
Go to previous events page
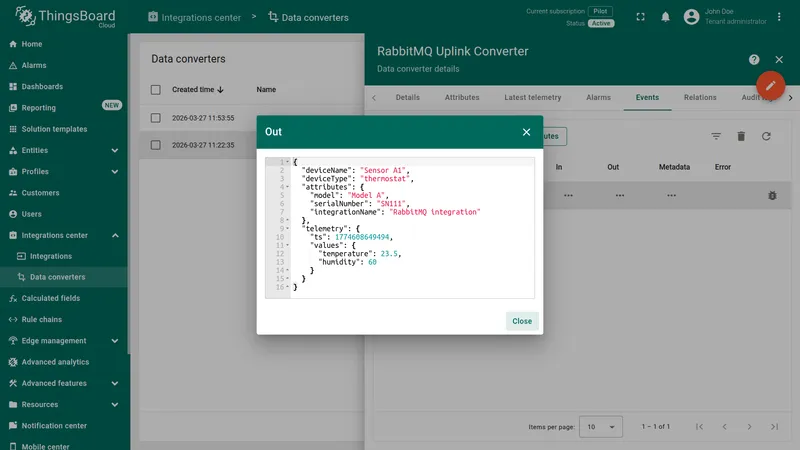(724, 427)
